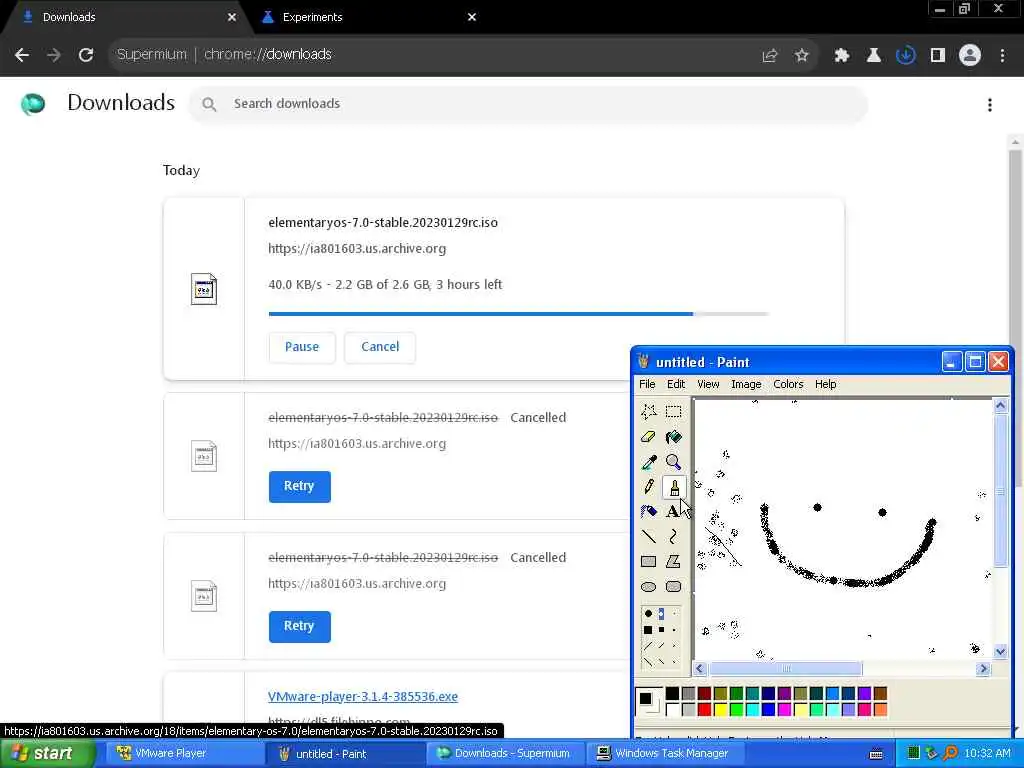Select the Brush tool in Paint
Viewport: 1024px width, 768px height.
[x=673, y=487]
